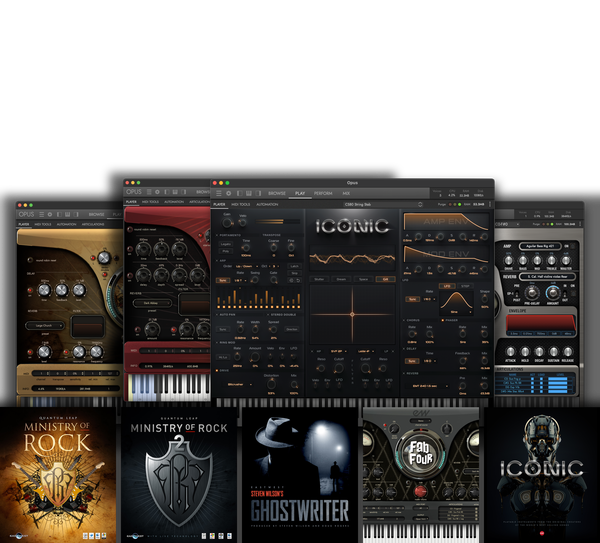This screenshot has height=543, width=600.
Task: Click the velocity level meter bar beside Velo
Action: [278, 221]
